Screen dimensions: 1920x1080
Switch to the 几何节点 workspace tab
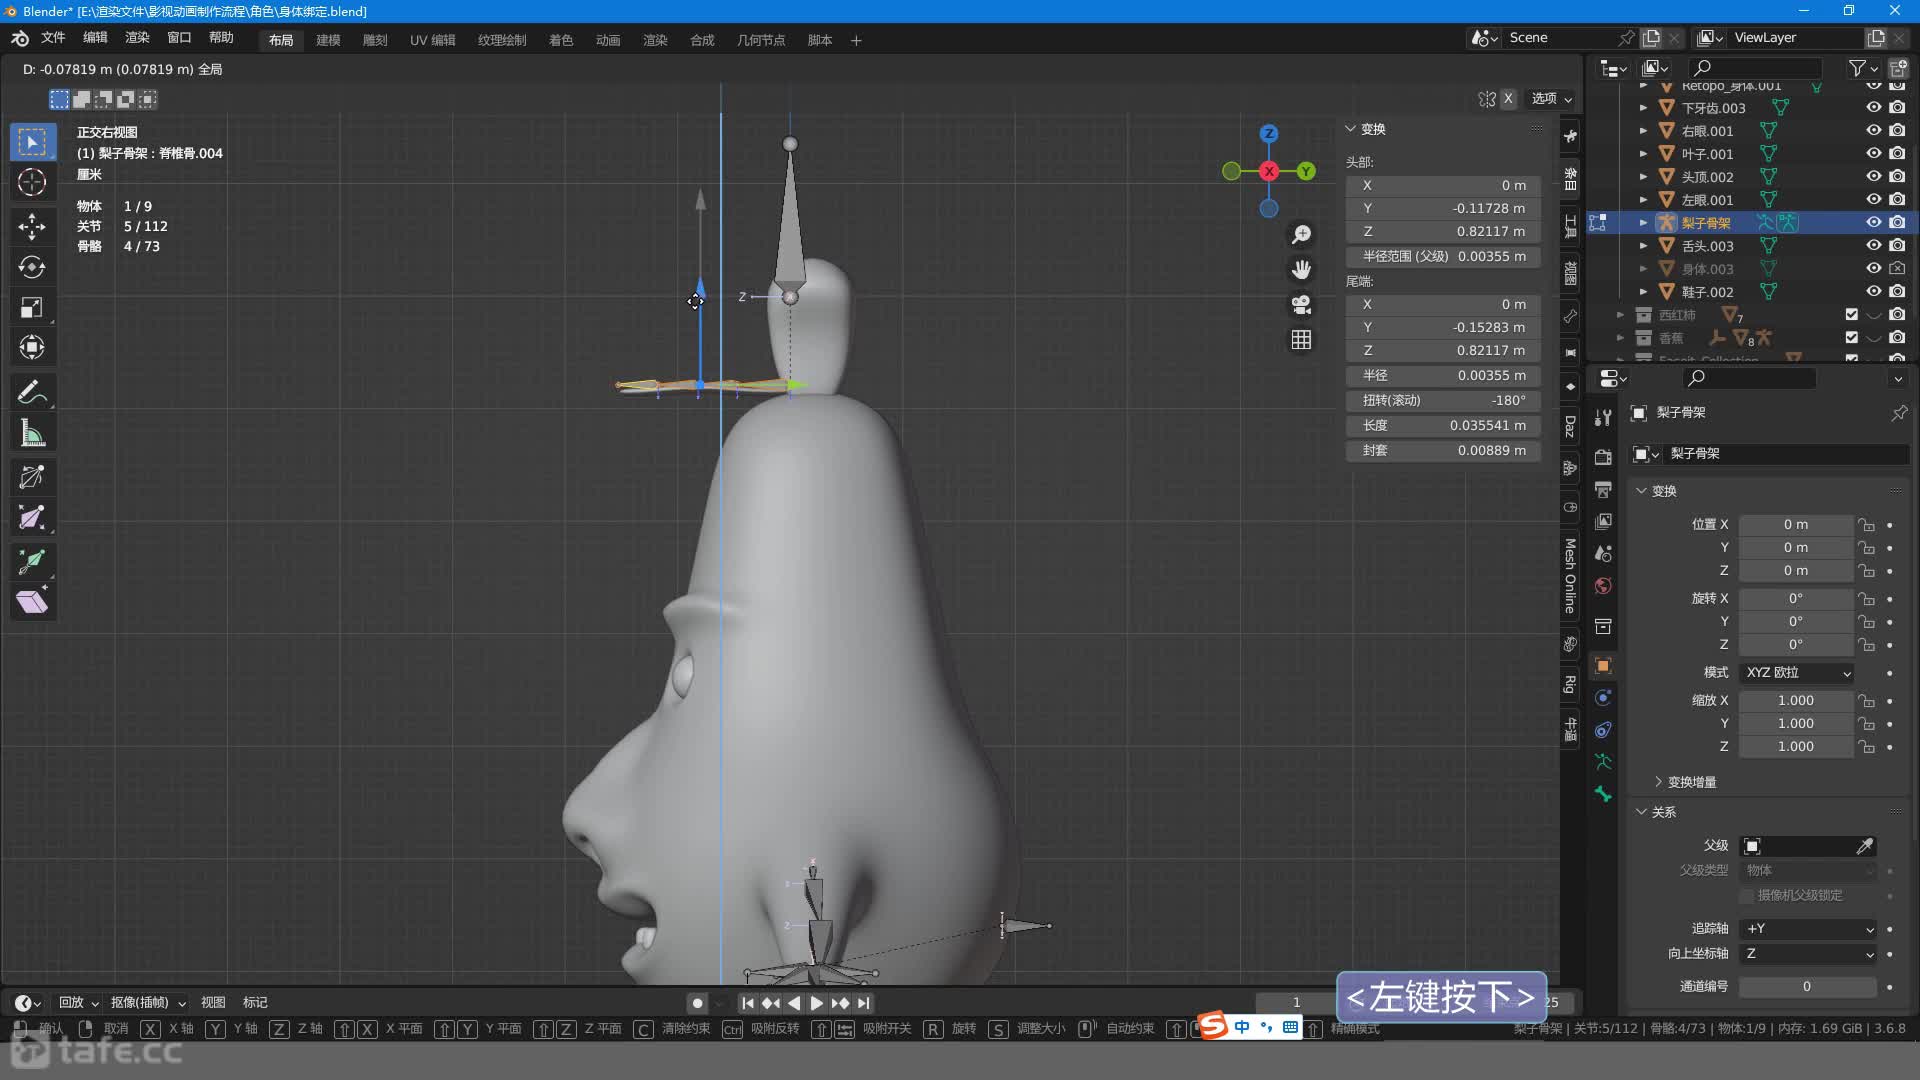click(760, 40)
